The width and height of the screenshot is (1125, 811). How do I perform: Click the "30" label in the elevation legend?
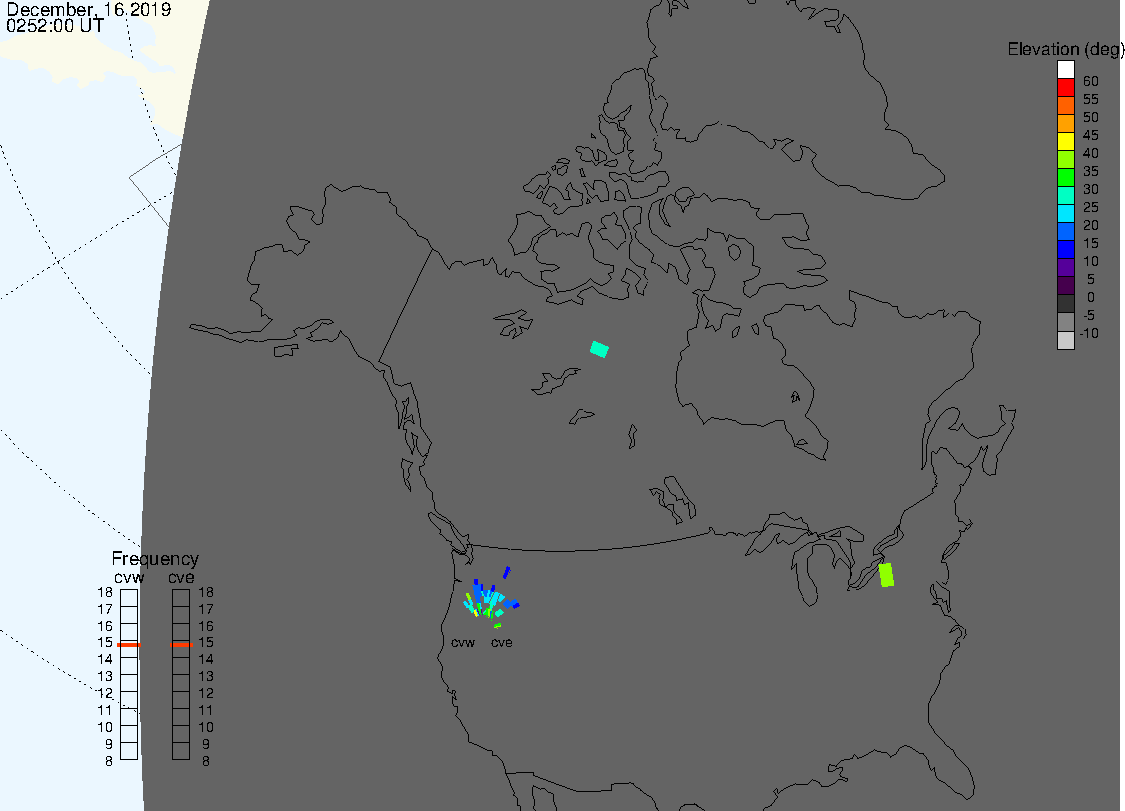(1091, 189)
